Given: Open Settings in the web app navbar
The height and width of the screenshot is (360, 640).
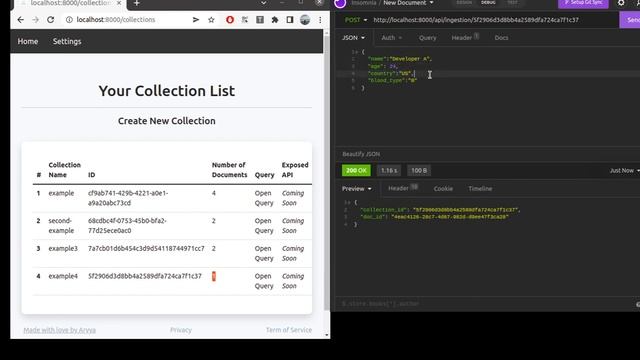Looking at the screenshot, I should click(x=67, y=41).
